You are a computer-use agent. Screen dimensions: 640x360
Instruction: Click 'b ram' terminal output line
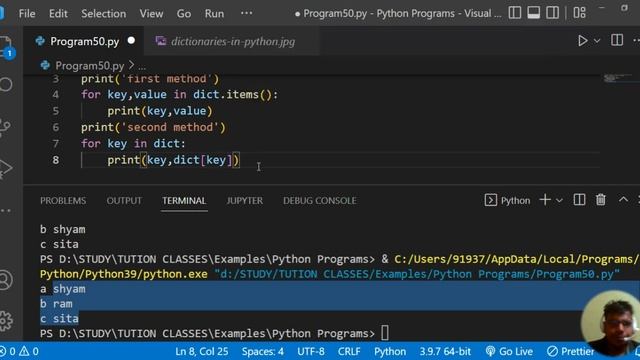pyautogui.click(x=56, y=304)
